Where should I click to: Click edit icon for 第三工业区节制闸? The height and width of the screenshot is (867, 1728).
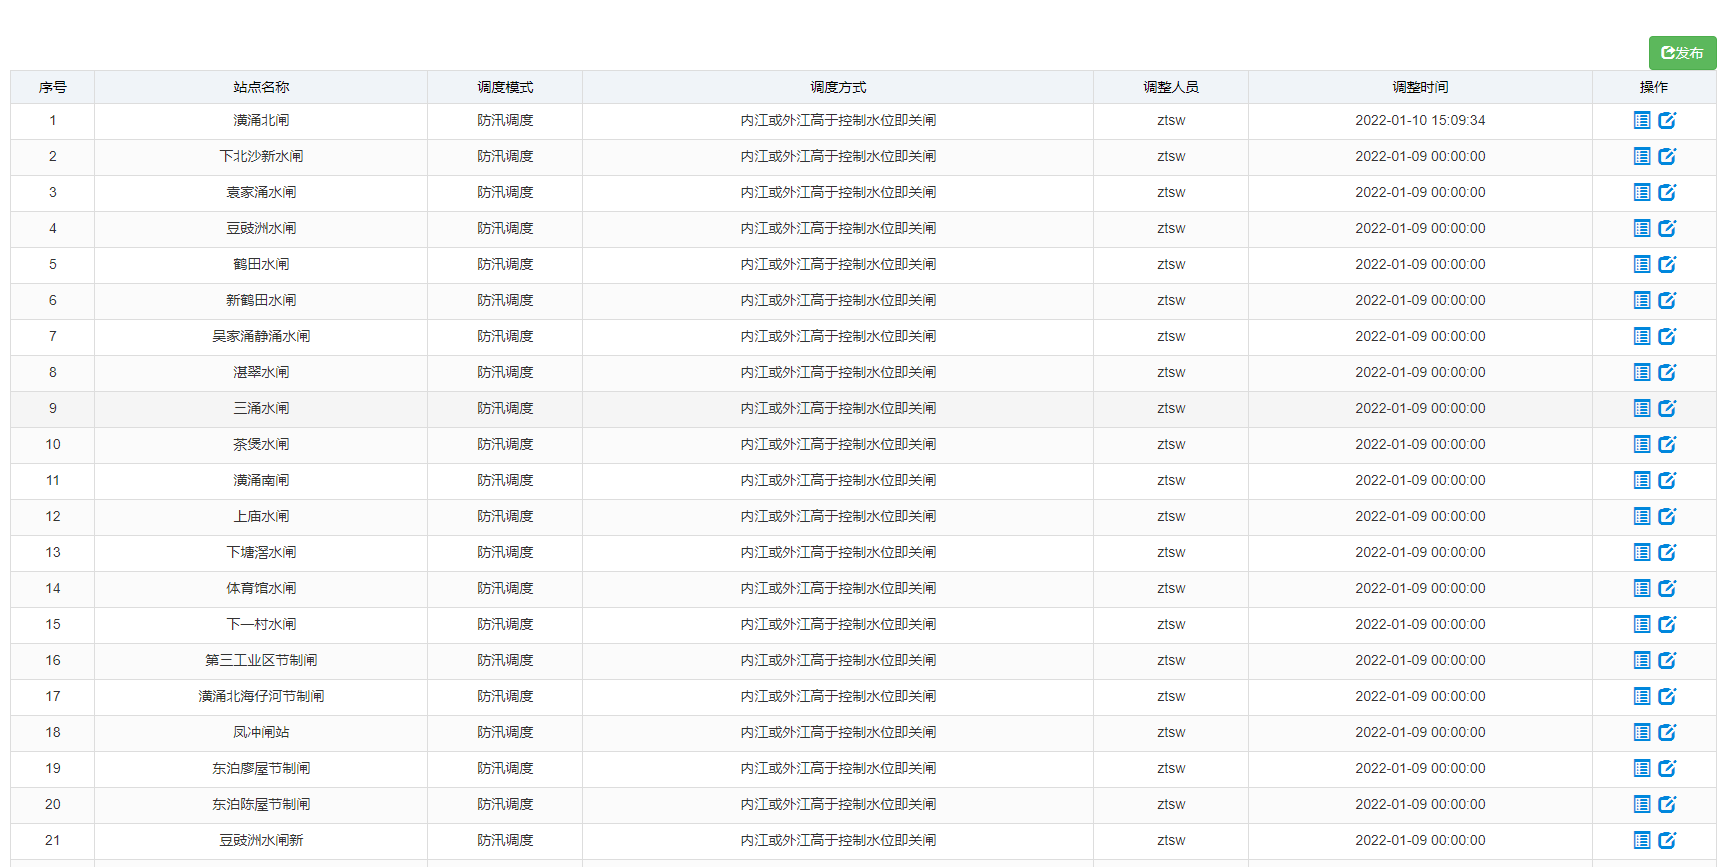(1667, 660)
